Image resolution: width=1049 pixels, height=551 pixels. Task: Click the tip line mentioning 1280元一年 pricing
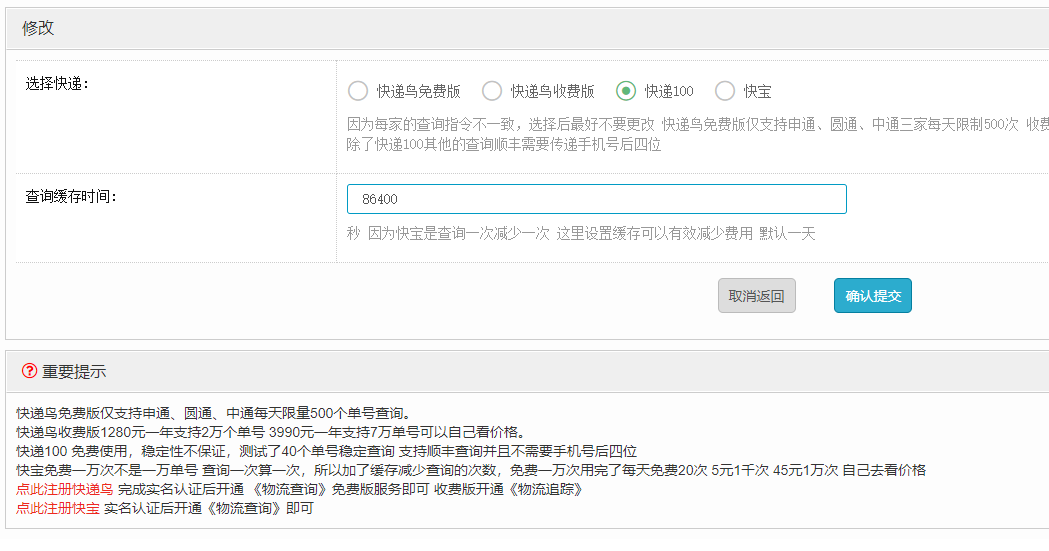pyautogui.click(x=270, y=432)
